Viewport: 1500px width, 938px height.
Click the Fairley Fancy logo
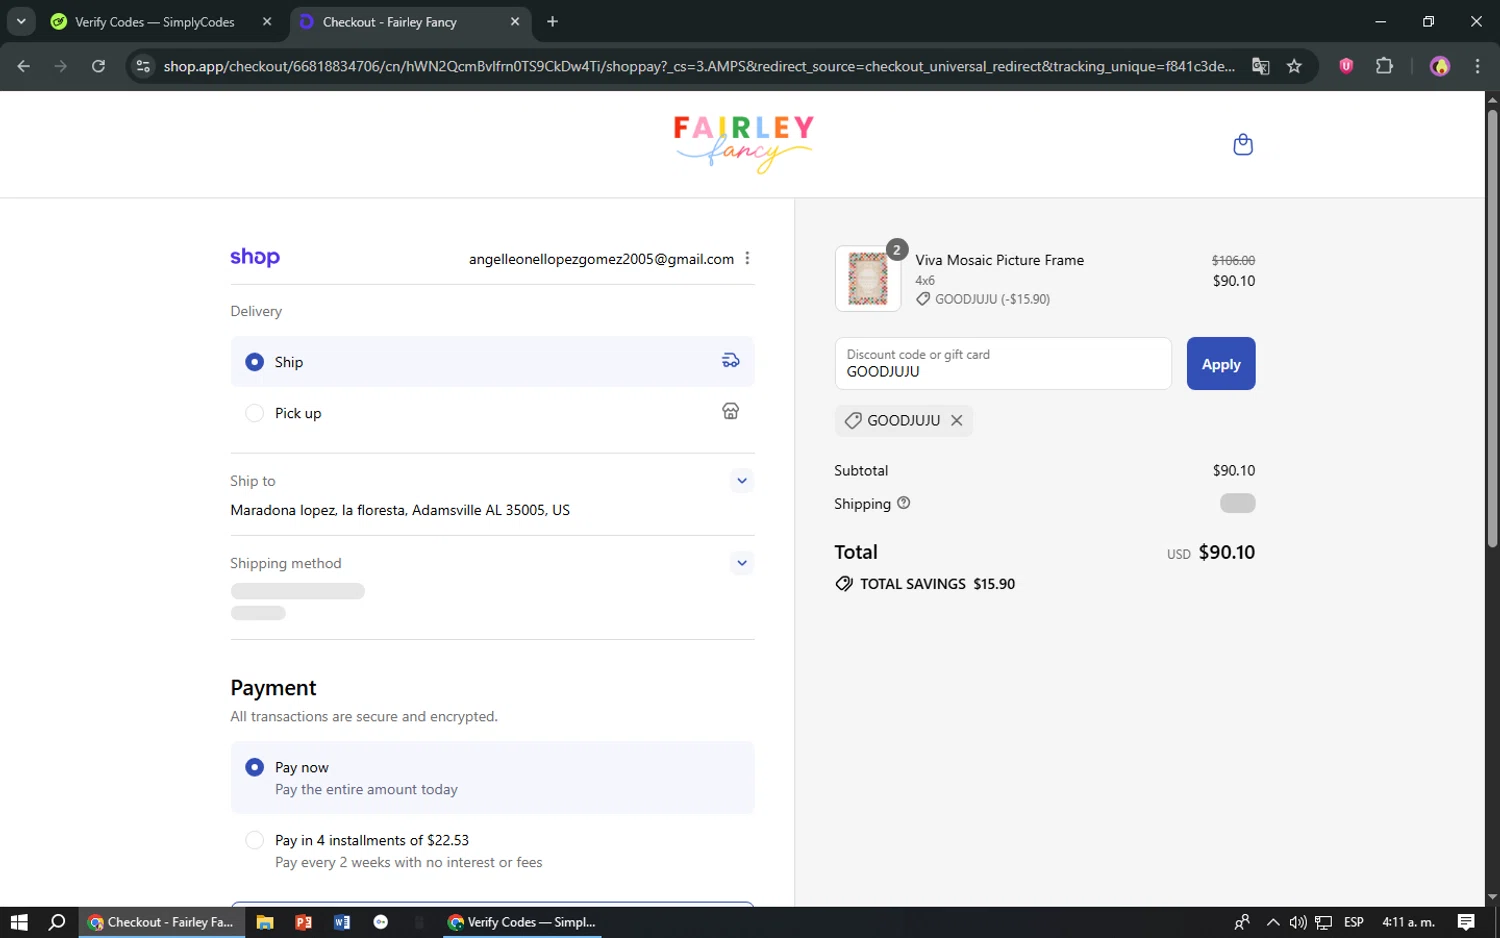coord(743,144)
